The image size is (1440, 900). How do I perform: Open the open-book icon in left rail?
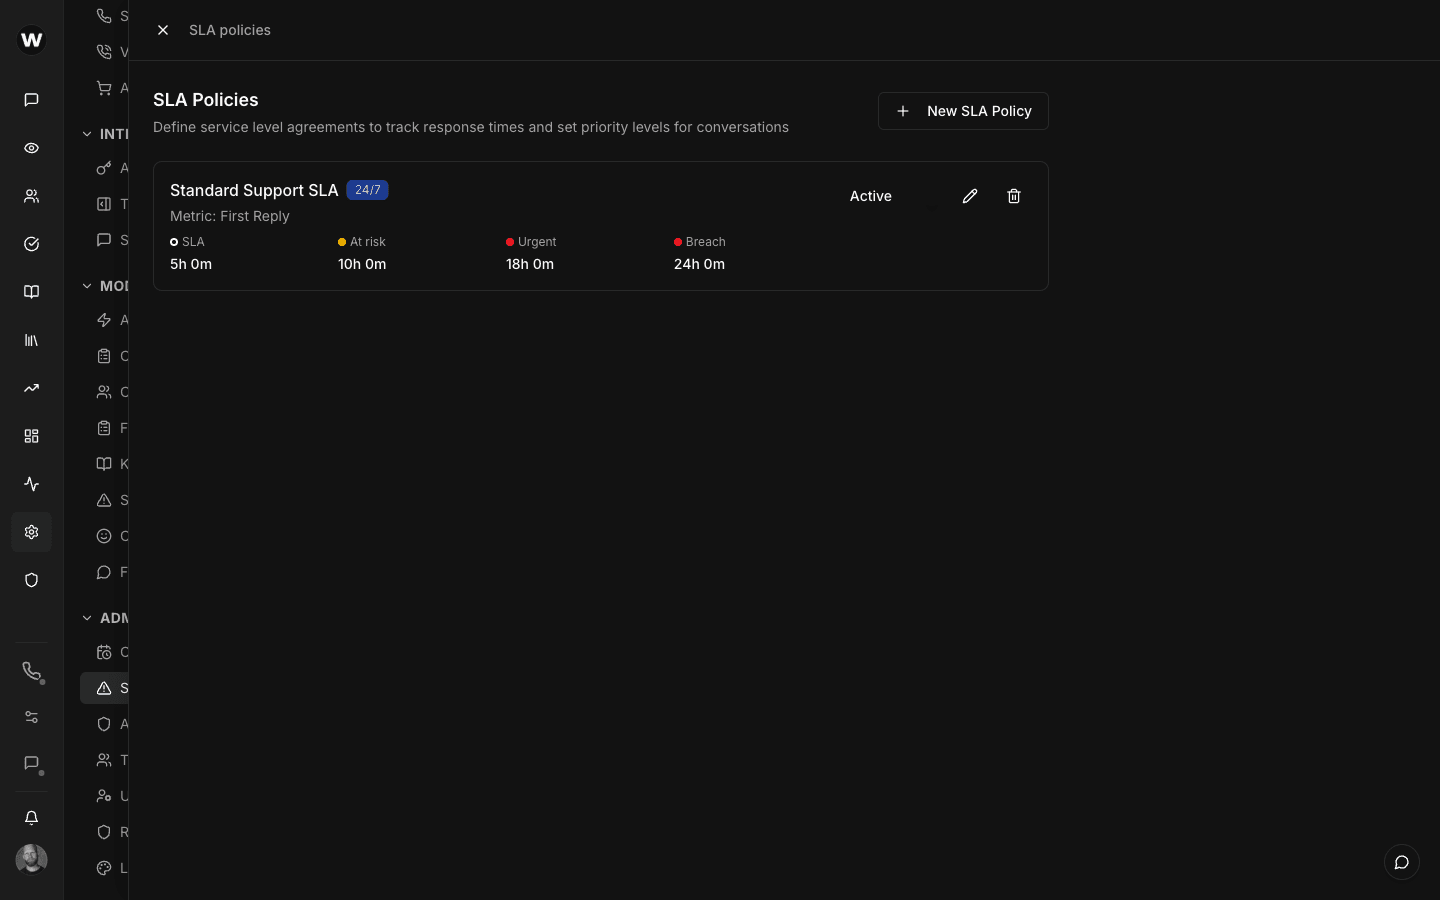tap(31, 292)
